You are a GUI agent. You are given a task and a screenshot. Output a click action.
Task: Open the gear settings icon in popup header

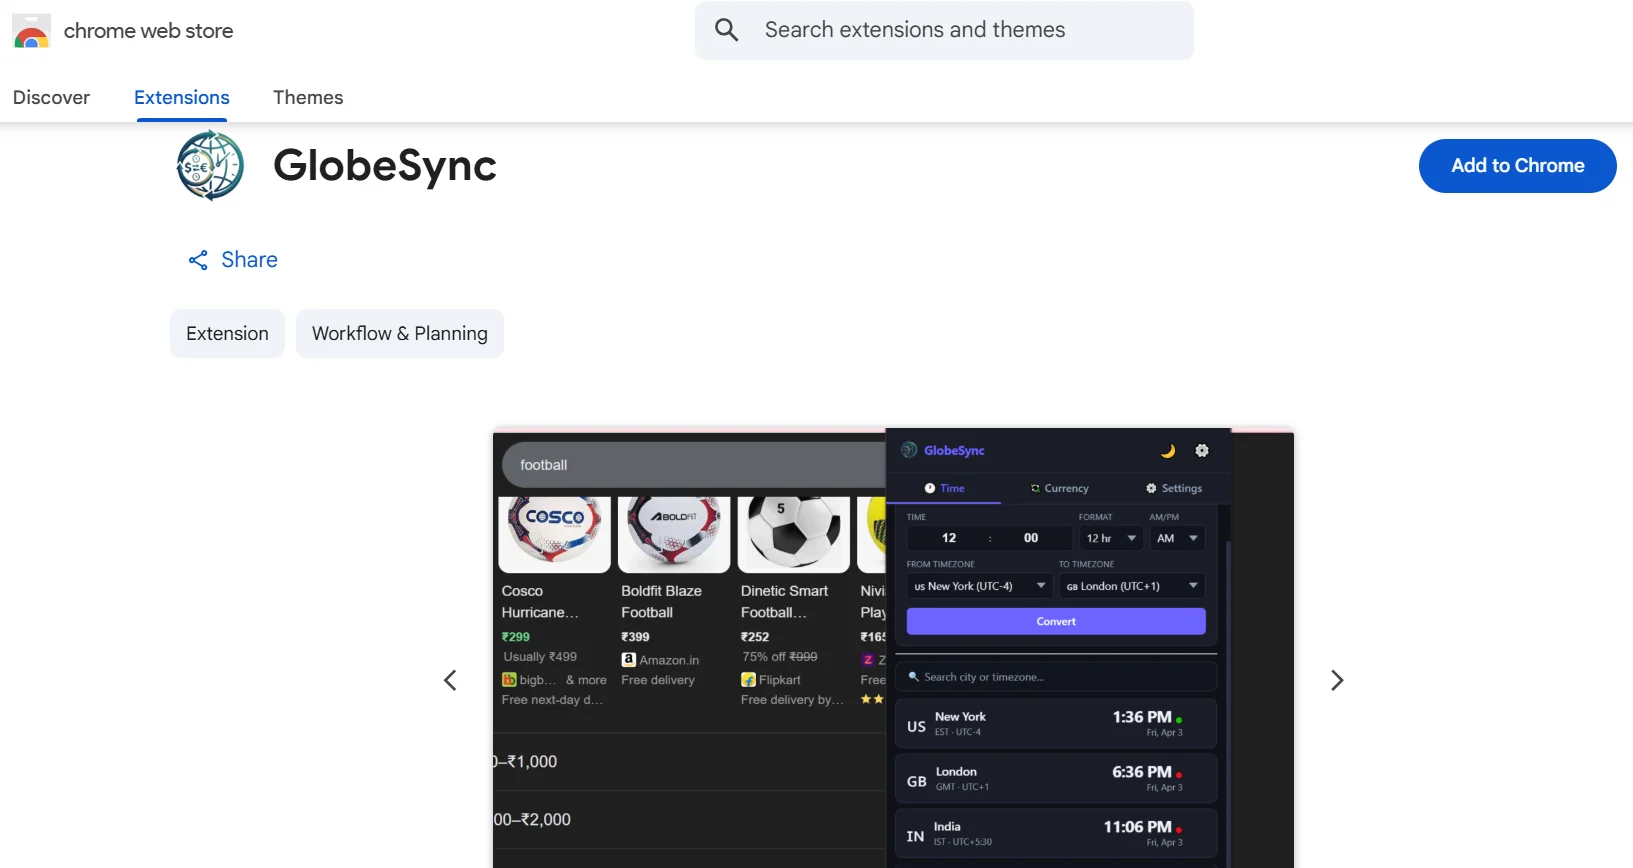(x=1202, y=451)
